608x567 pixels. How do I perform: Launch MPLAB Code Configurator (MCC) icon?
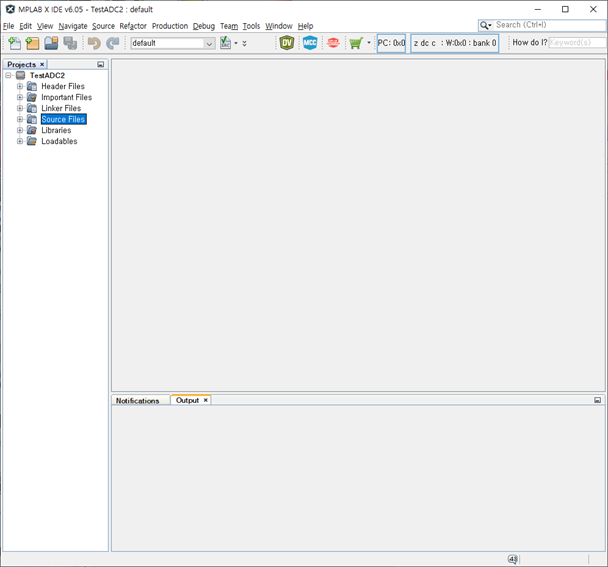point(310,43)
